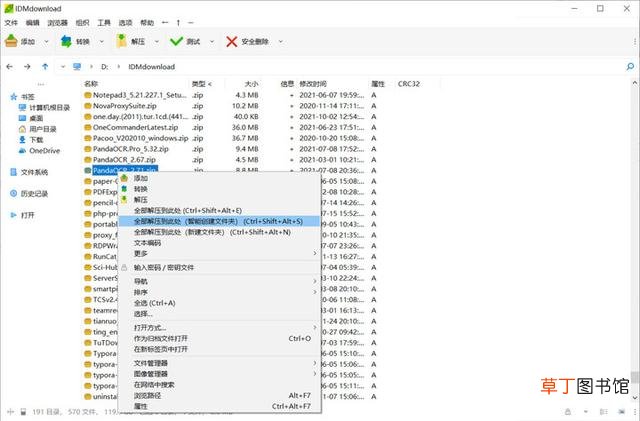Click the plus icon at status bar left

click(x=11, y=412)
